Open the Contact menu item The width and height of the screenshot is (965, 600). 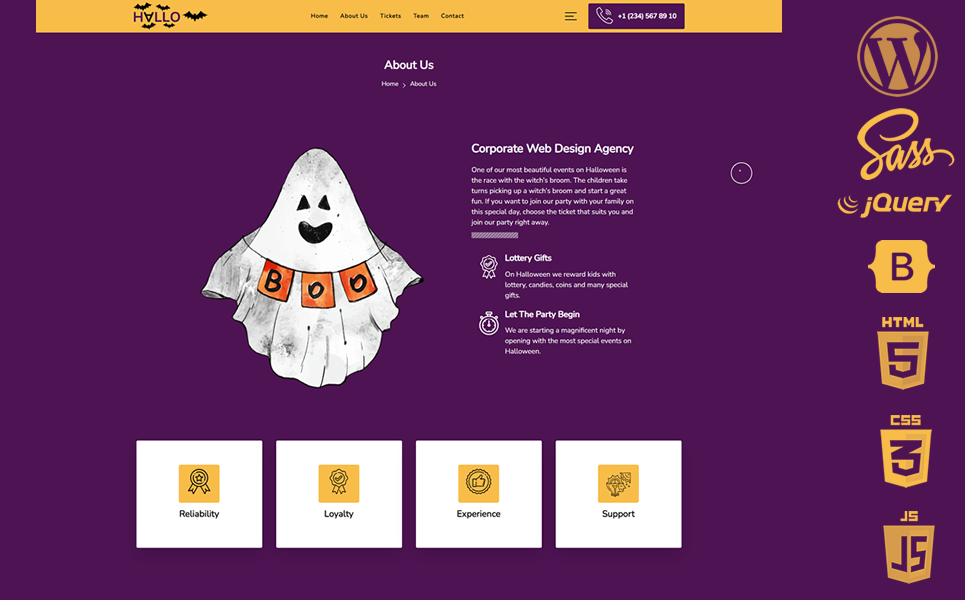[452, 16]
